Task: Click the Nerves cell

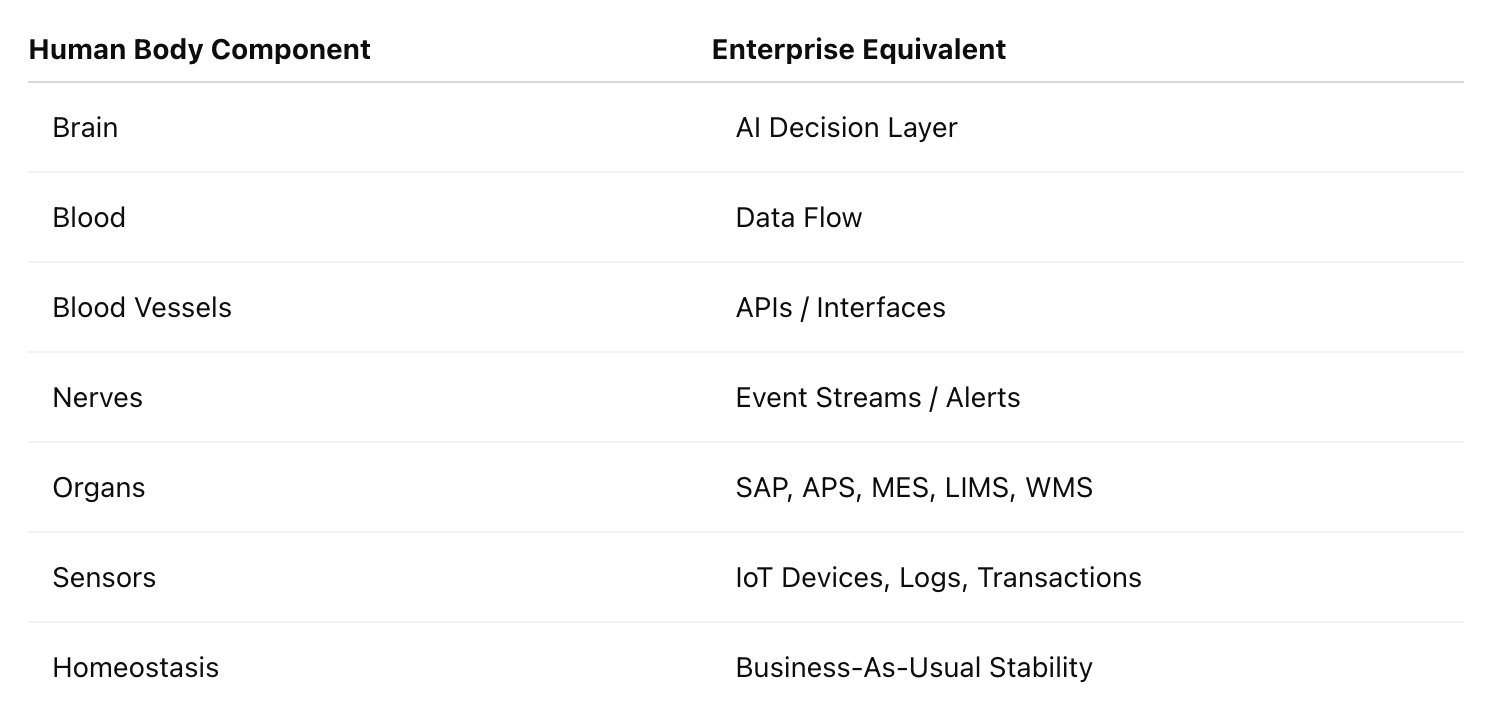Action: (97, 398)
